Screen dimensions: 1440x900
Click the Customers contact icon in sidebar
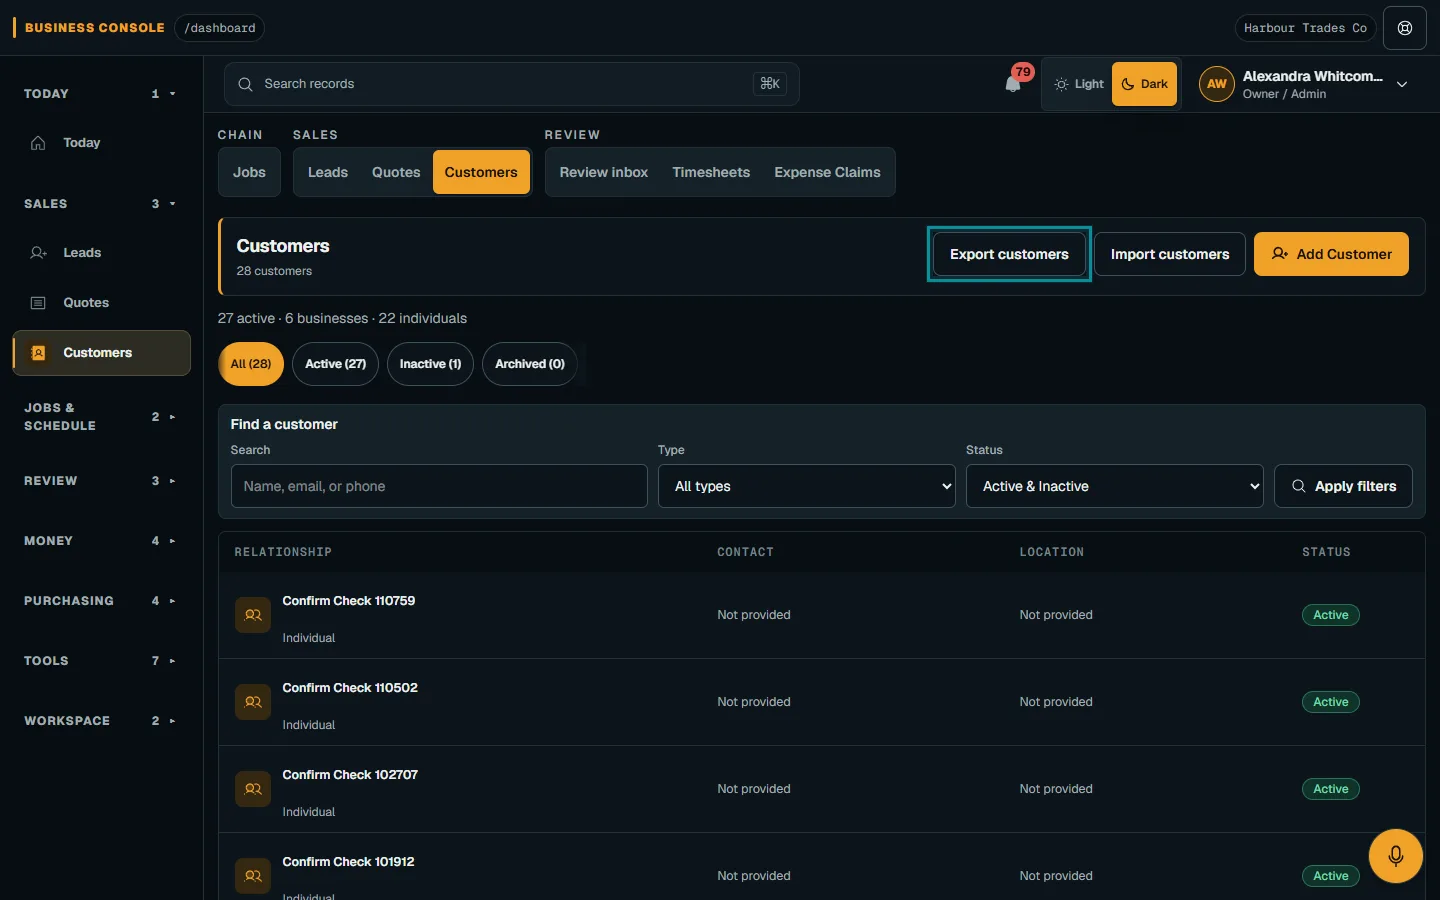click(x=38, y=353)
